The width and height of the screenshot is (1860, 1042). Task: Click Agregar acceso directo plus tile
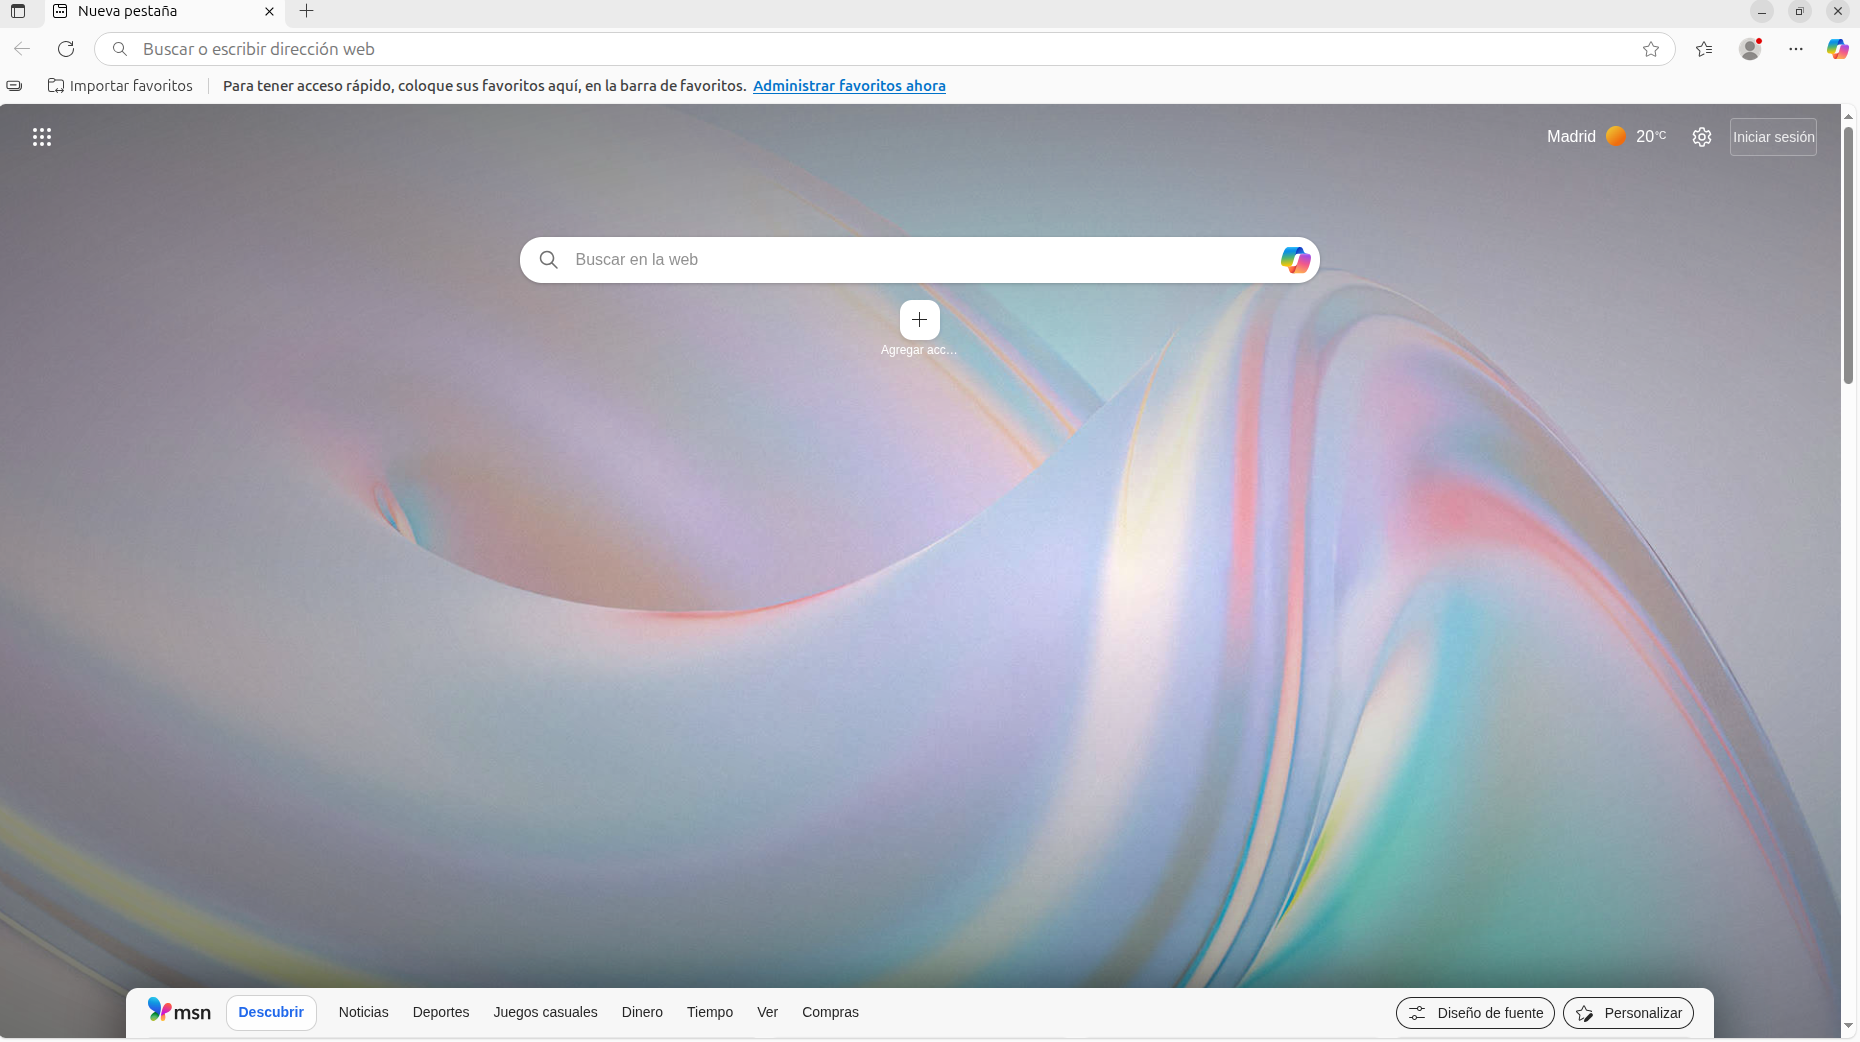click(x=919, y=320)
